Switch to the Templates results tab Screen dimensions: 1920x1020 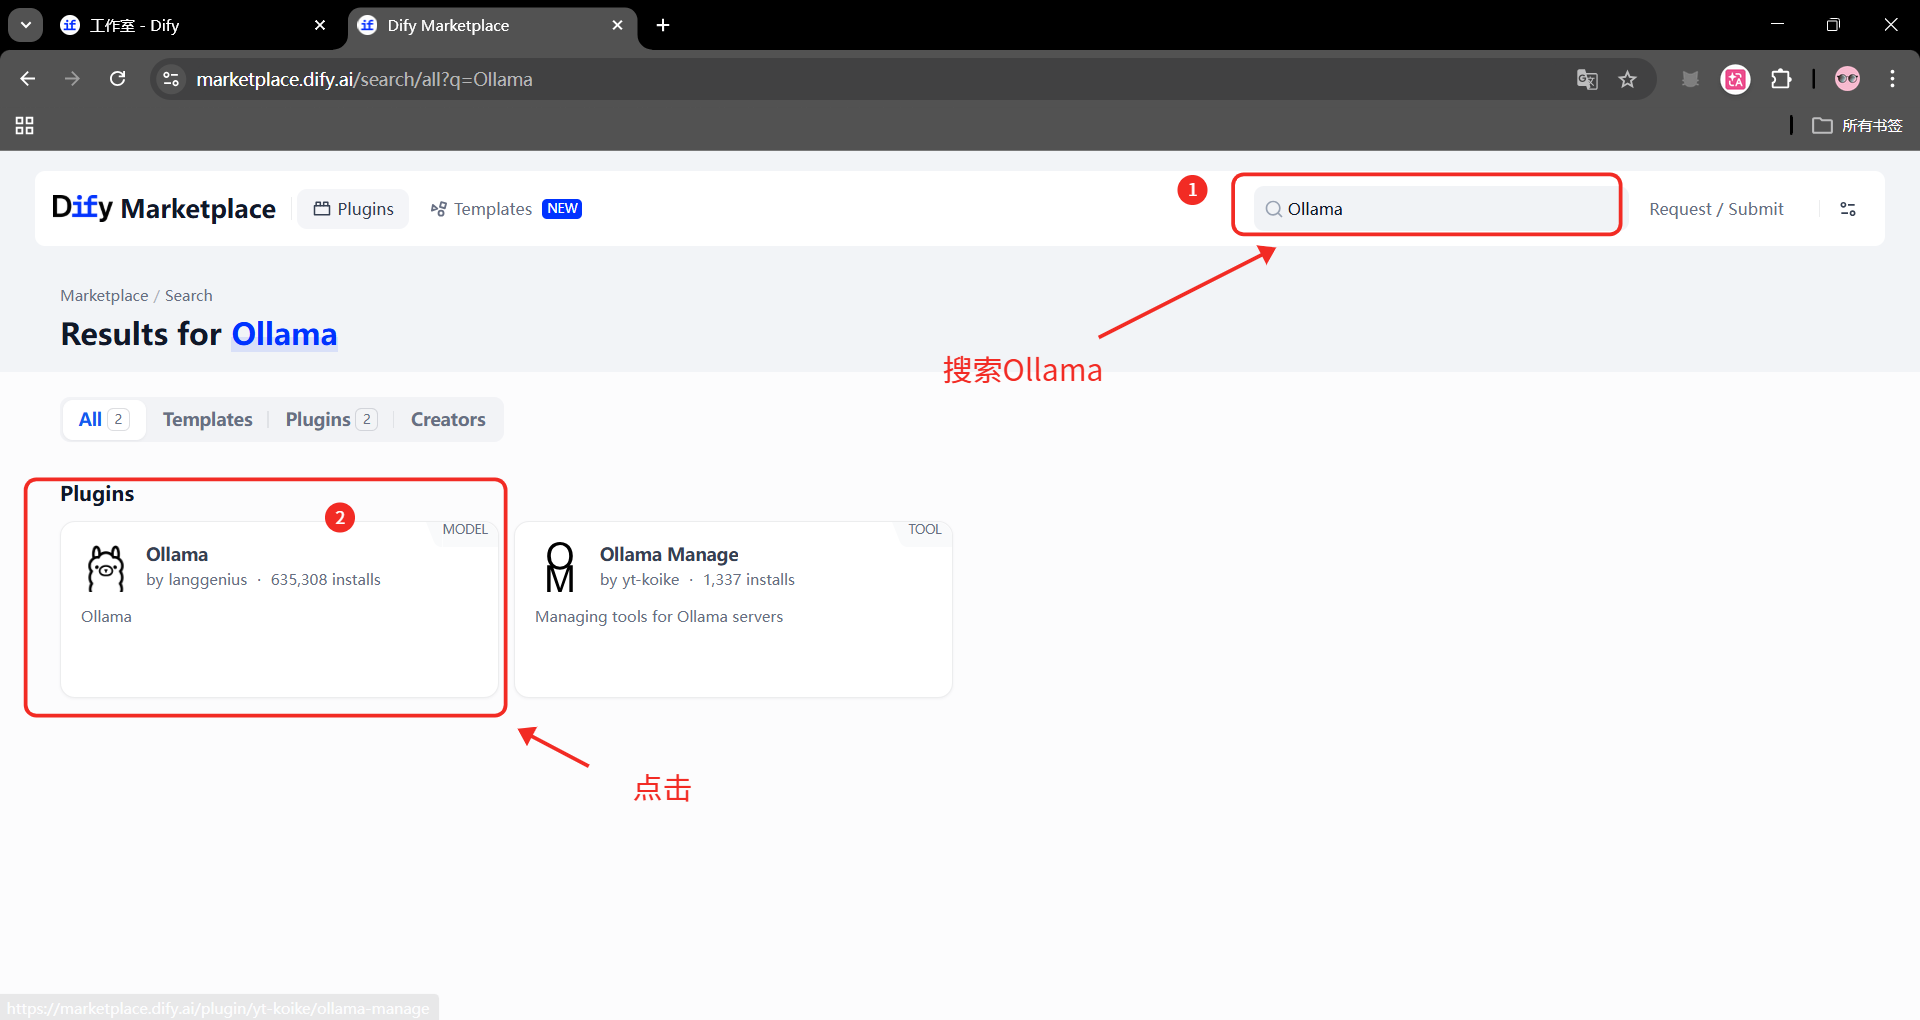(208, 420)
